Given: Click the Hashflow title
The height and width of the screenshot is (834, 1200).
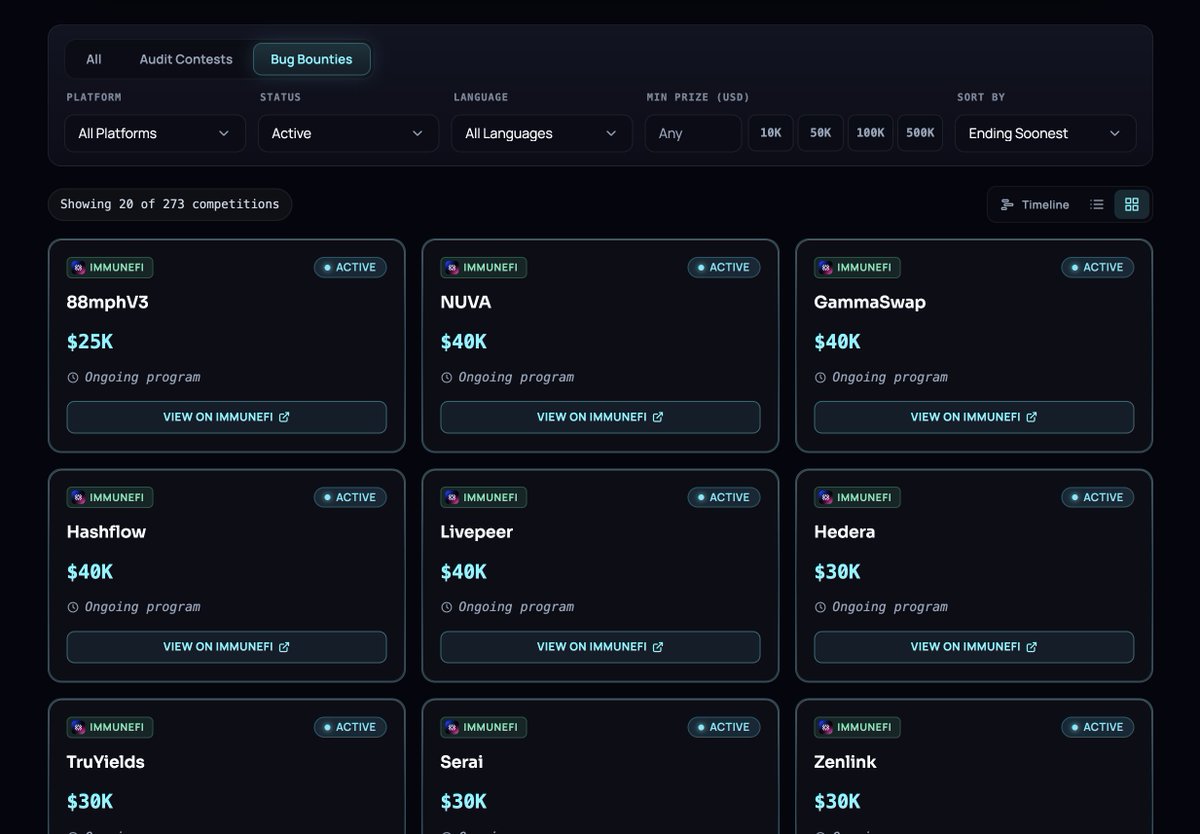Looking at the screenshot, I should coord(106,532).
